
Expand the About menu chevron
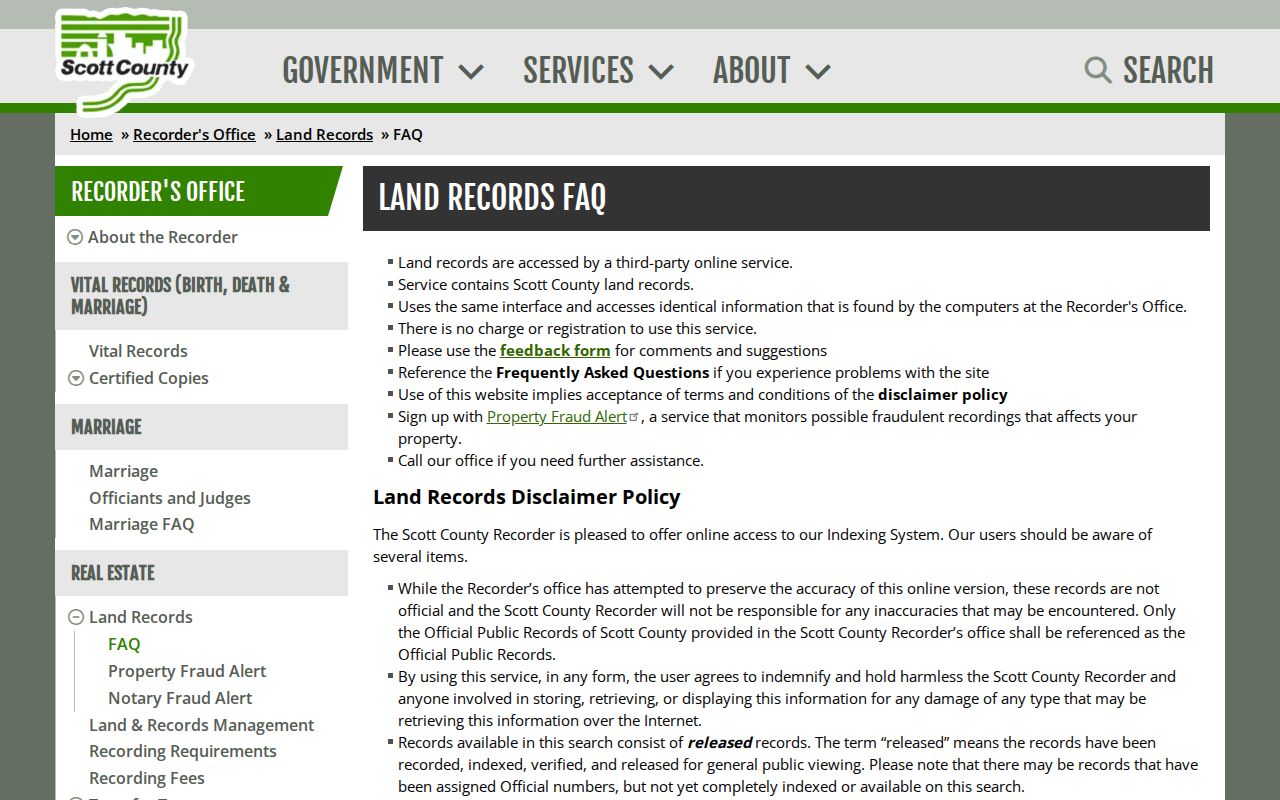(818, 71)
